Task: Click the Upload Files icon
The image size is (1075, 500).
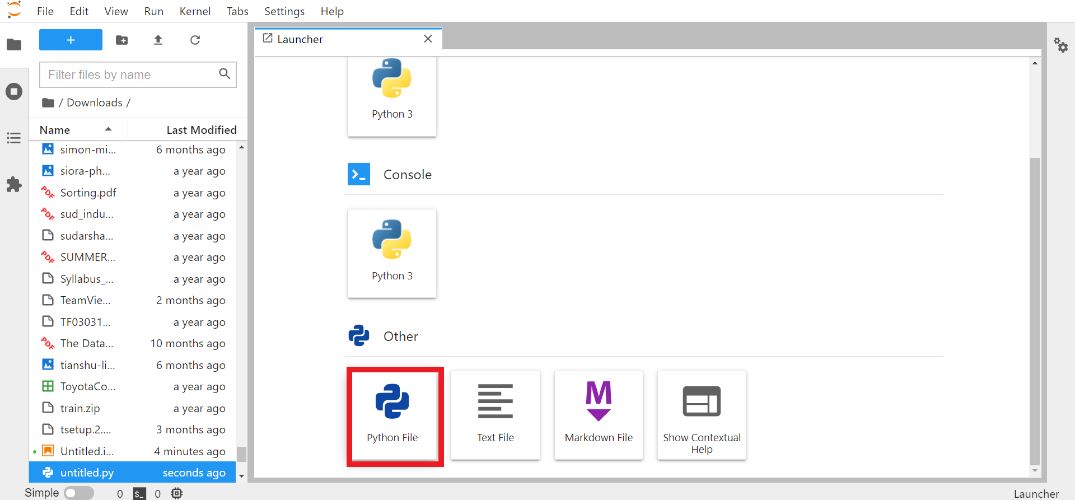Action: tap(158, 40)
